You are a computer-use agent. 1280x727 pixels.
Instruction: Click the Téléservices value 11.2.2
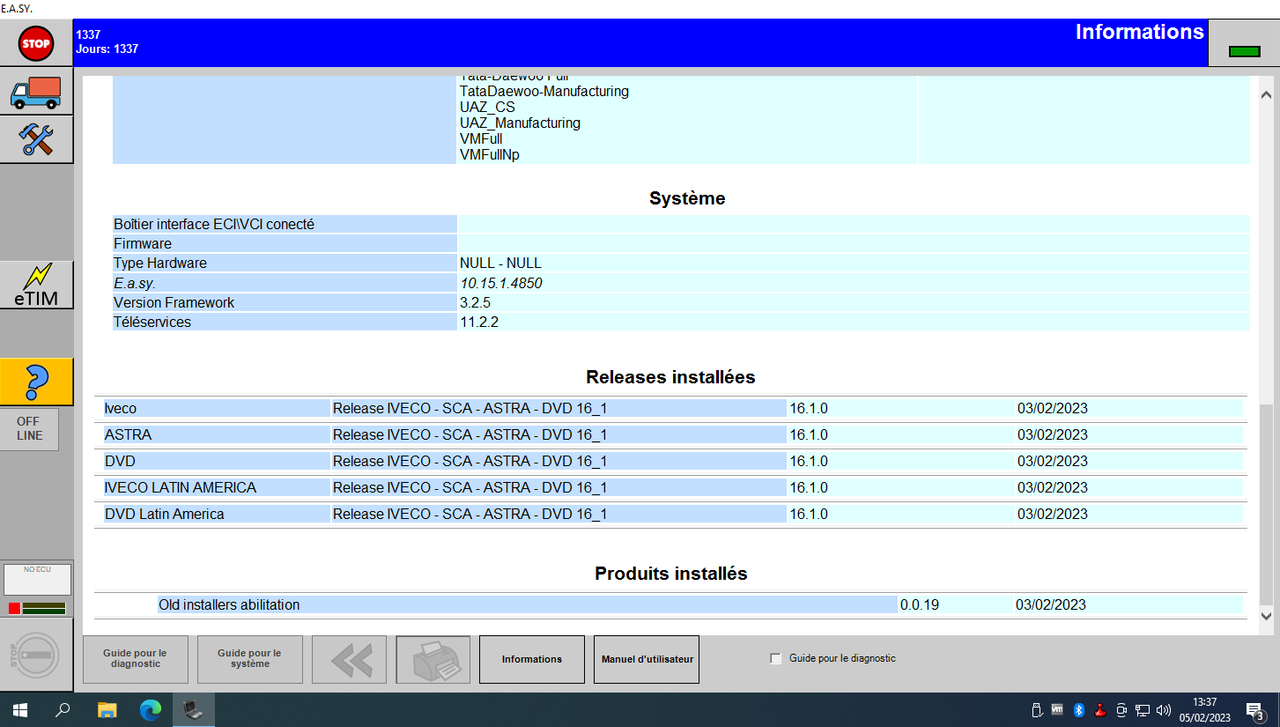(x=481, y=322)
